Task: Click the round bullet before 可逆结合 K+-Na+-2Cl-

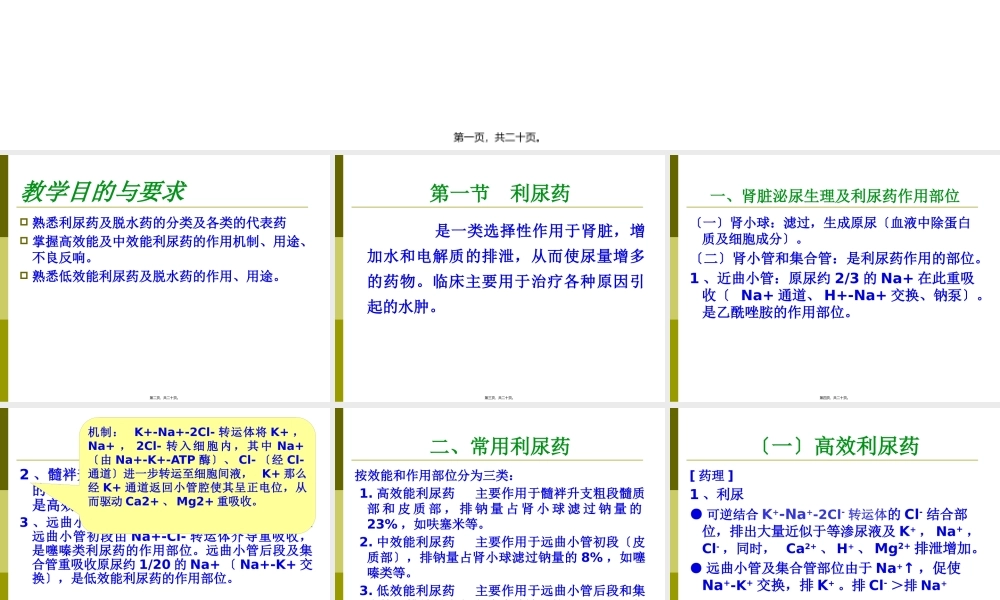Action: point(696,514)
